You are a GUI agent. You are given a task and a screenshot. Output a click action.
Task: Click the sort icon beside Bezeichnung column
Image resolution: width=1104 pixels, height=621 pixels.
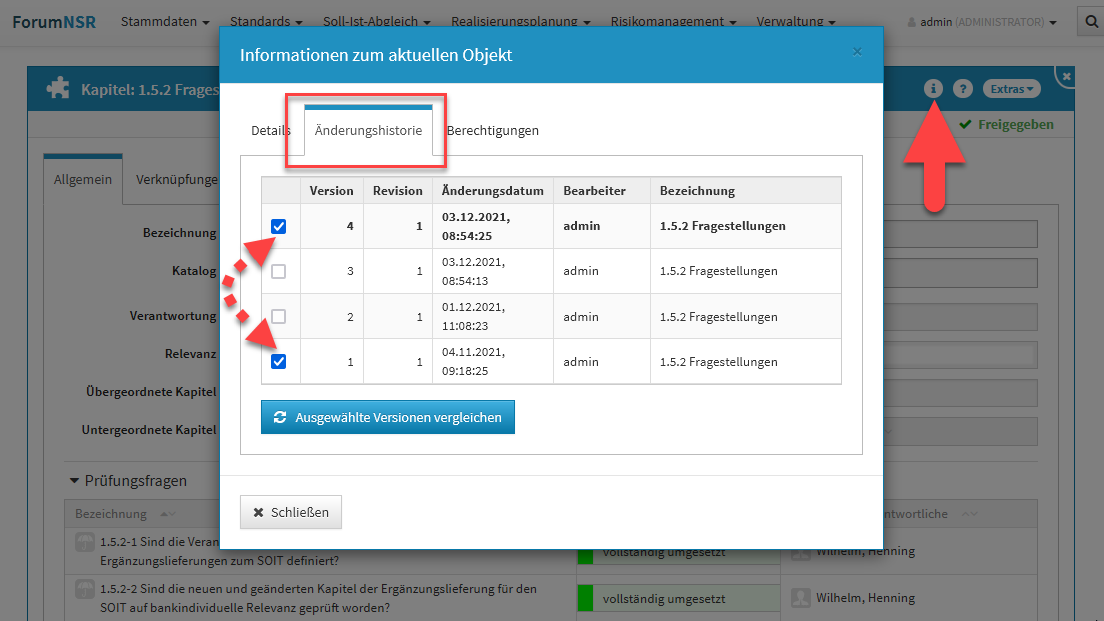[165, 514]
